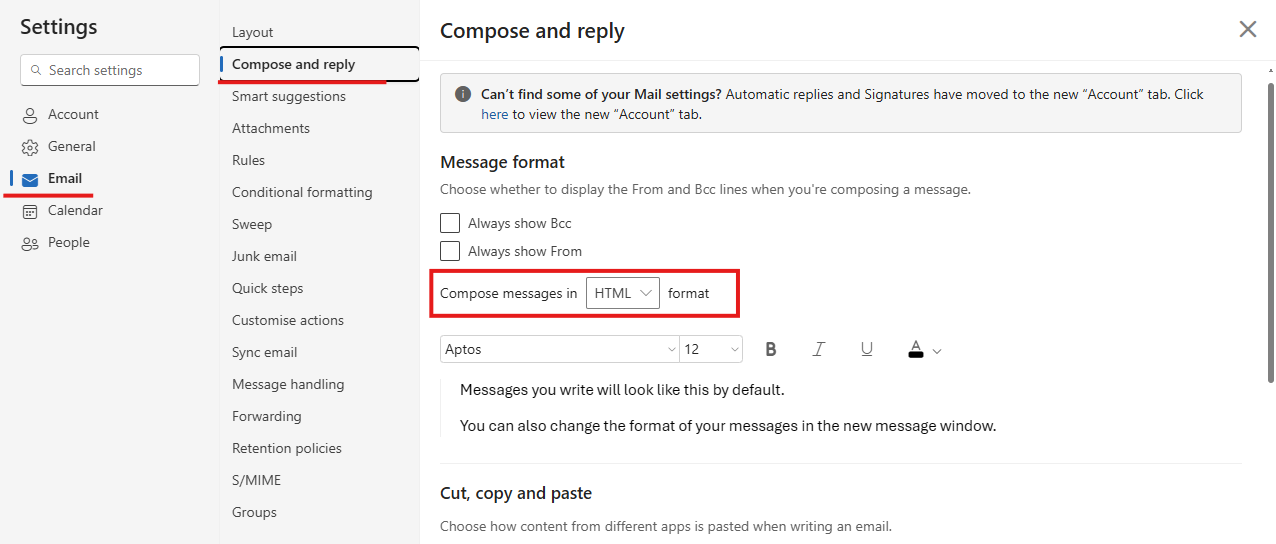1276x544 pixels.
Task: Open the Aptos font name dropdown
Action: tap(559, 349)
